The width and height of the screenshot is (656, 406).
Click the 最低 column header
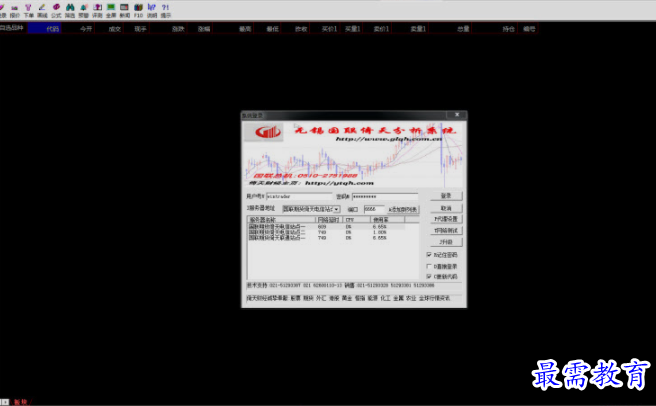[x=268, y=28]
